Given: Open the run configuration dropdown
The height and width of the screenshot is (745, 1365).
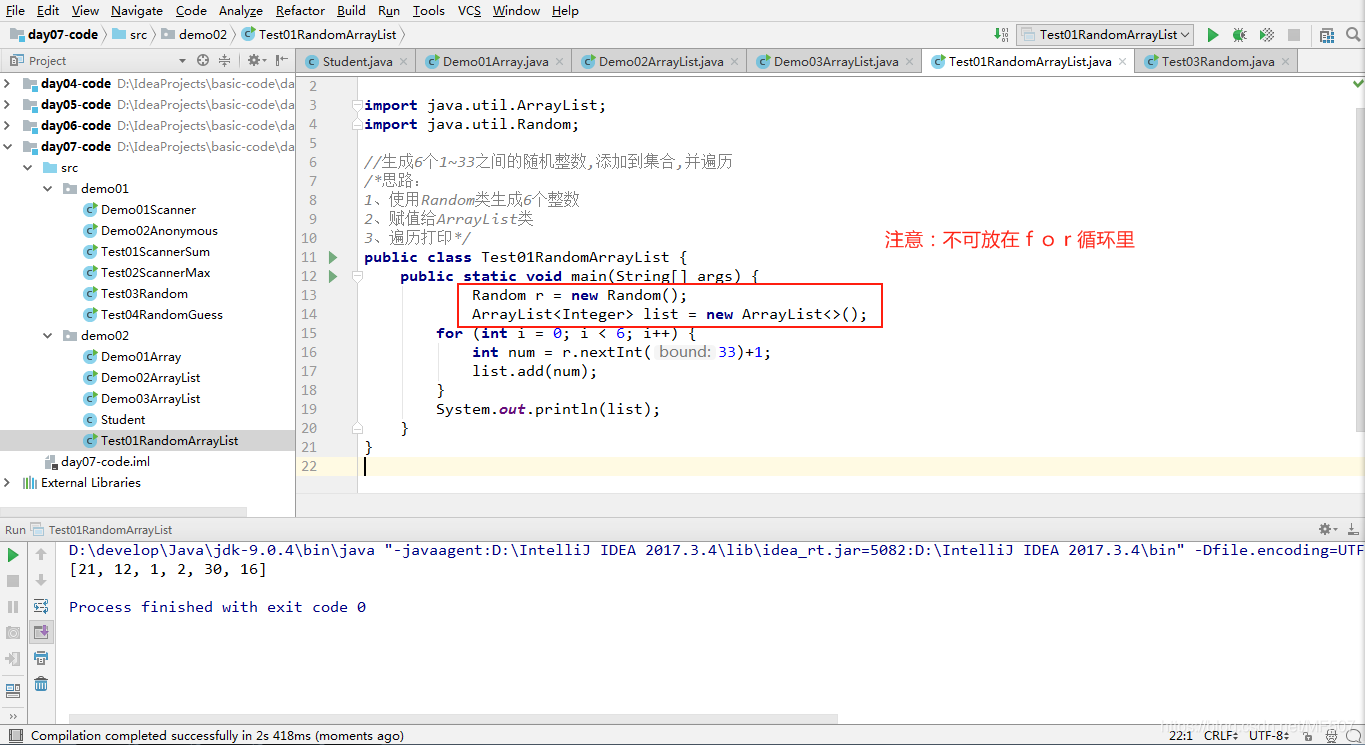Looking at the screenshot, I should [x=1106, y=35].
